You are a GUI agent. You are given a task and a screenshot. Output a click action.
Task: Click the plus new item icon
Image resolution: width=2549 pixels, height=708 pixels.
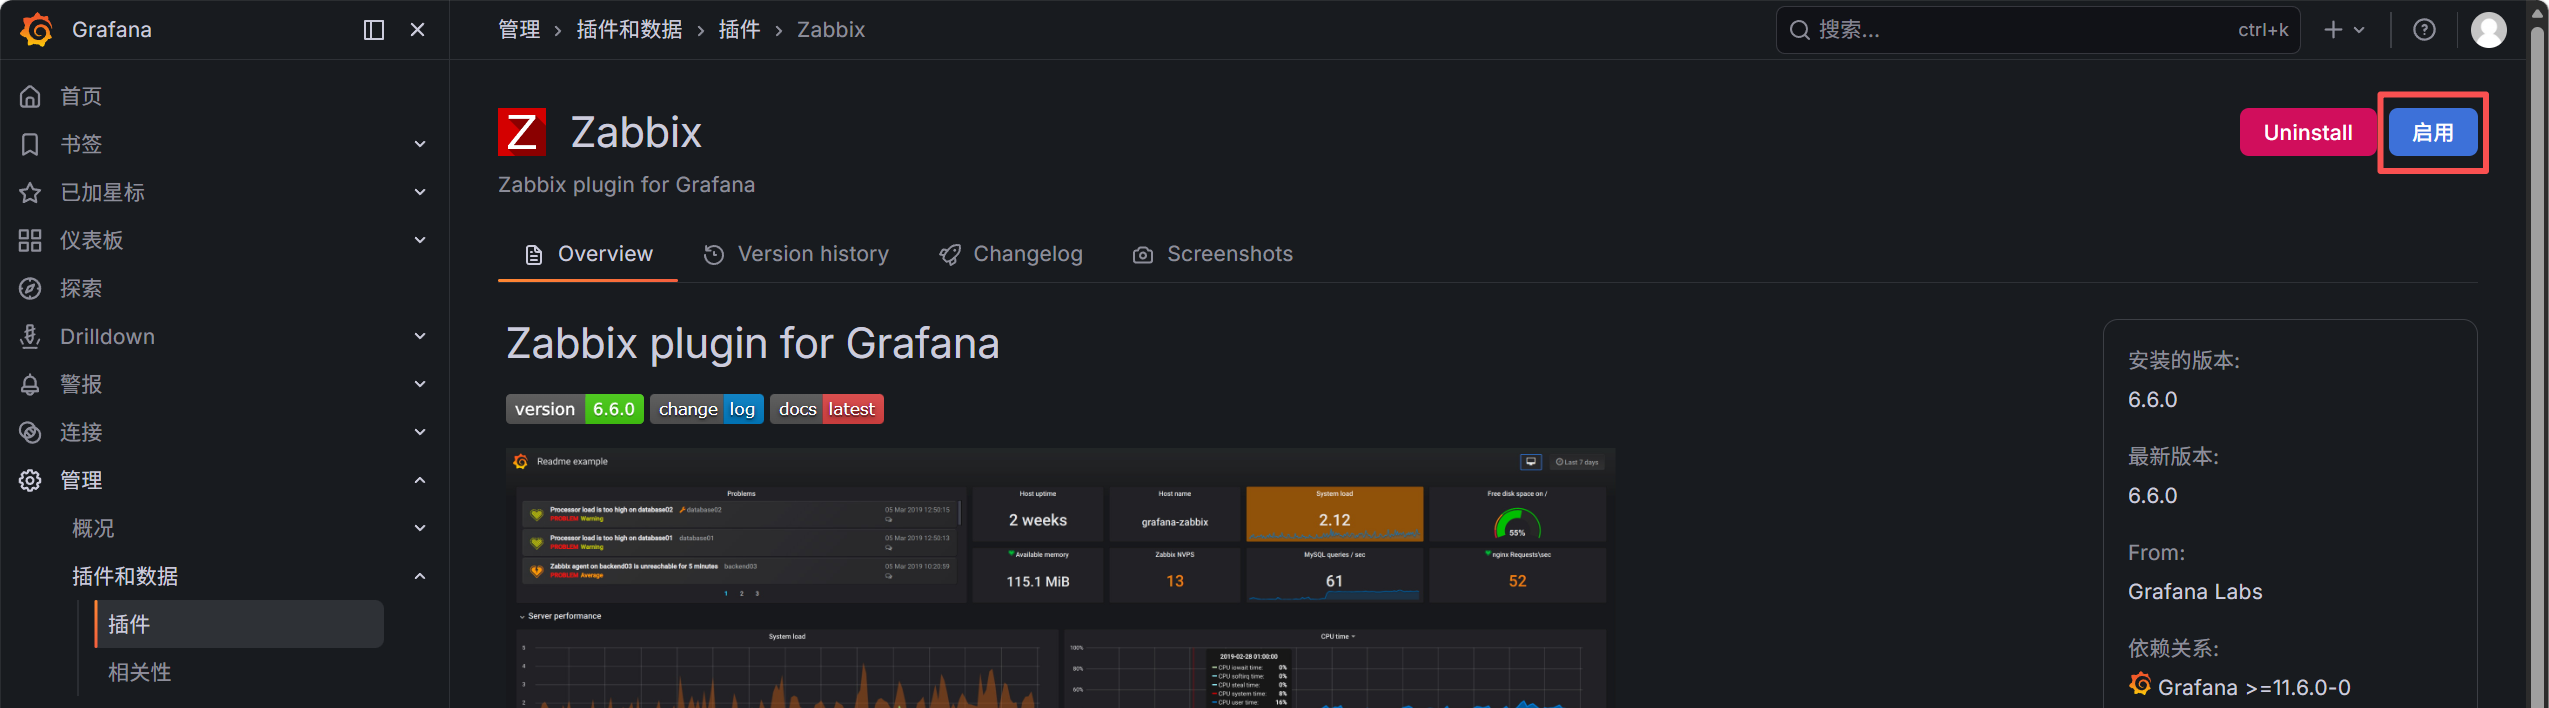point(2333,30)
